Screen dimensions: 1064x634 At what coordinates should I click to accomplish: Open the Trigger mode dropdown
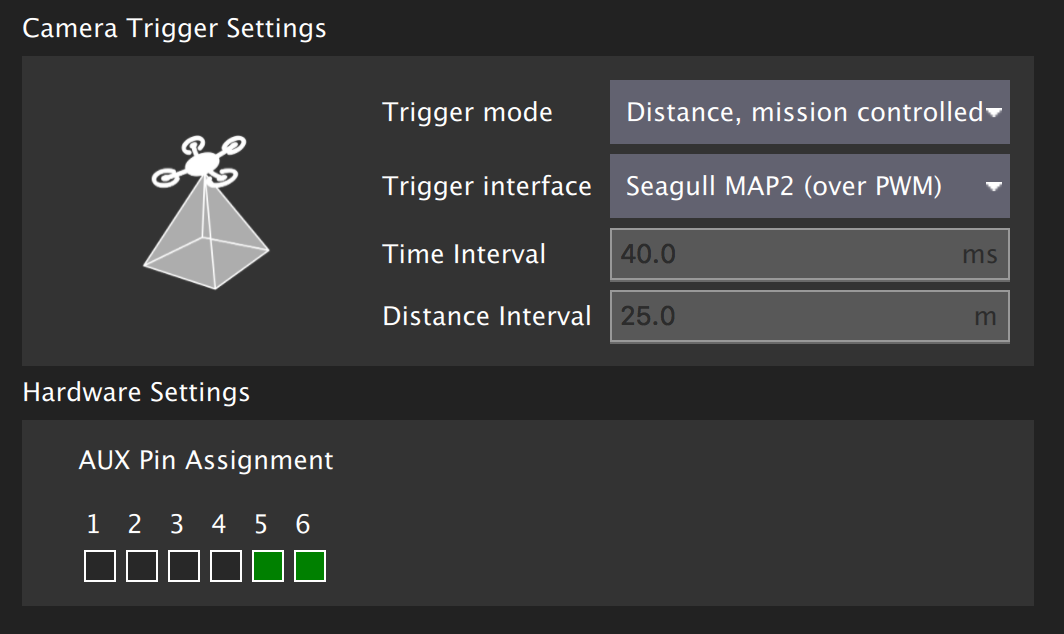click(x=808, y=112)
